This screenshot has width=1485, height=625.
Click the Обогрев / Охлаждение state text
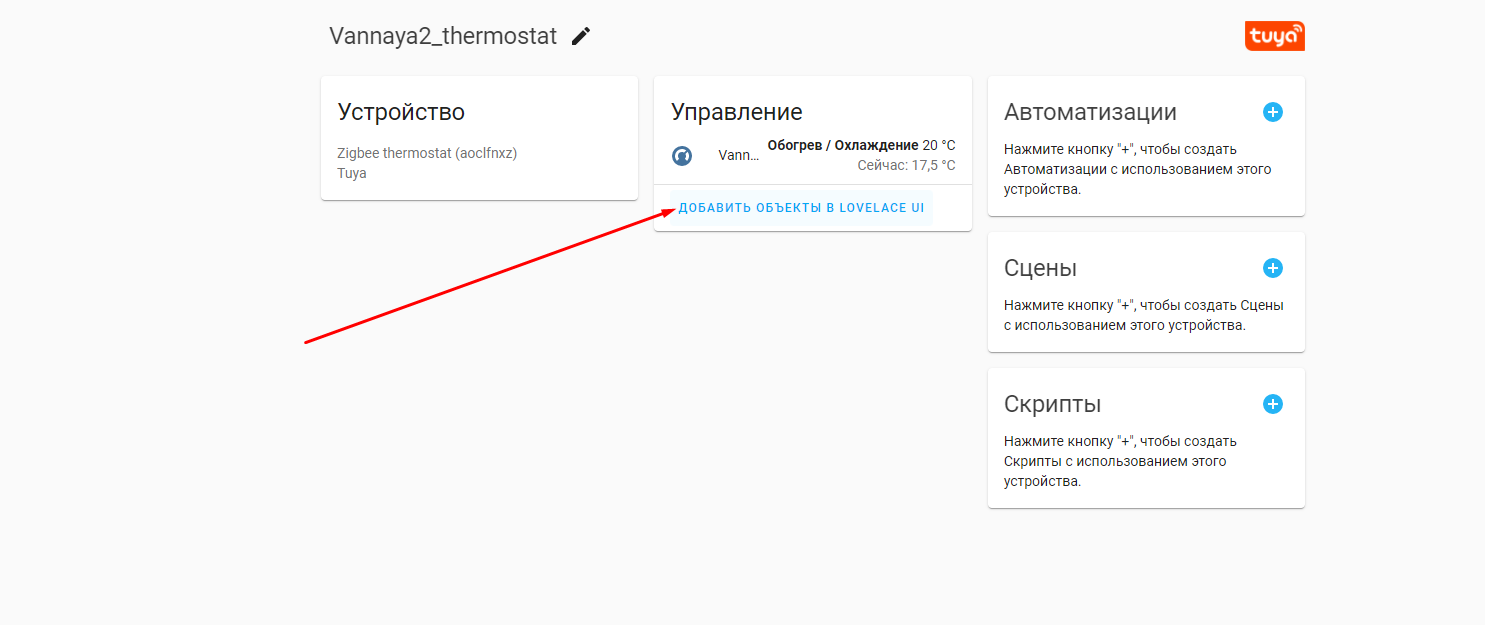(842, 145)
